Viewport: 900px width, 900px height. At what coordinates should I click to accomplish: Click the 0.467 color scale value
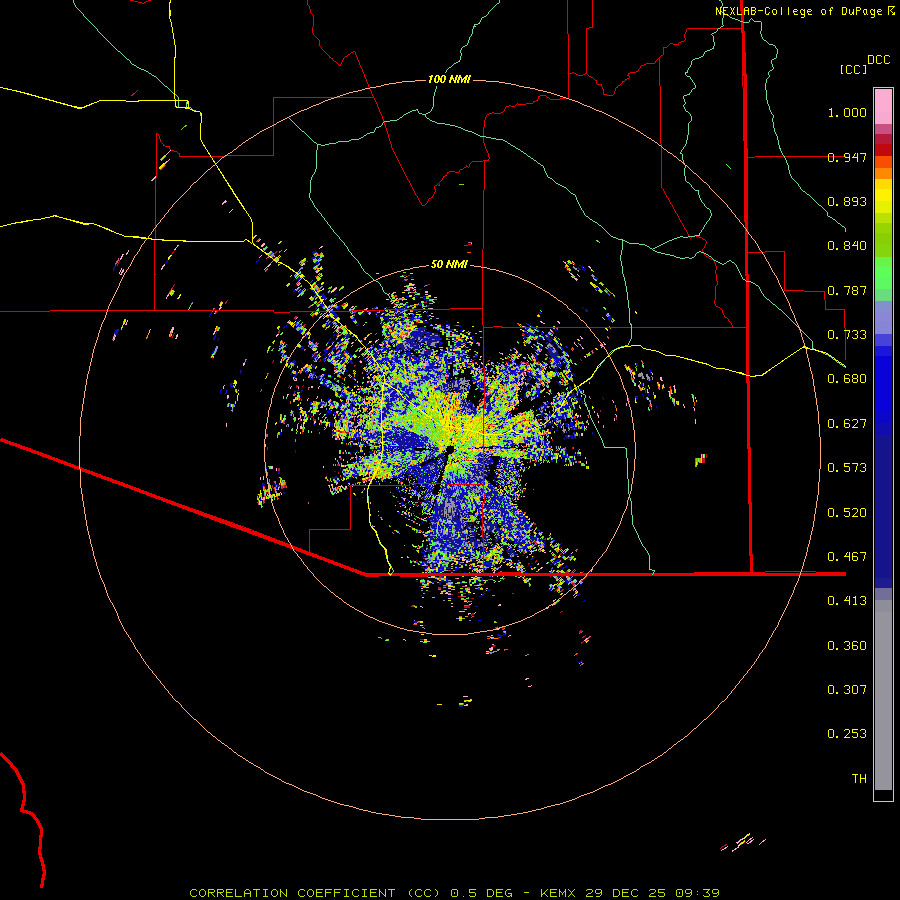point(847,557)
